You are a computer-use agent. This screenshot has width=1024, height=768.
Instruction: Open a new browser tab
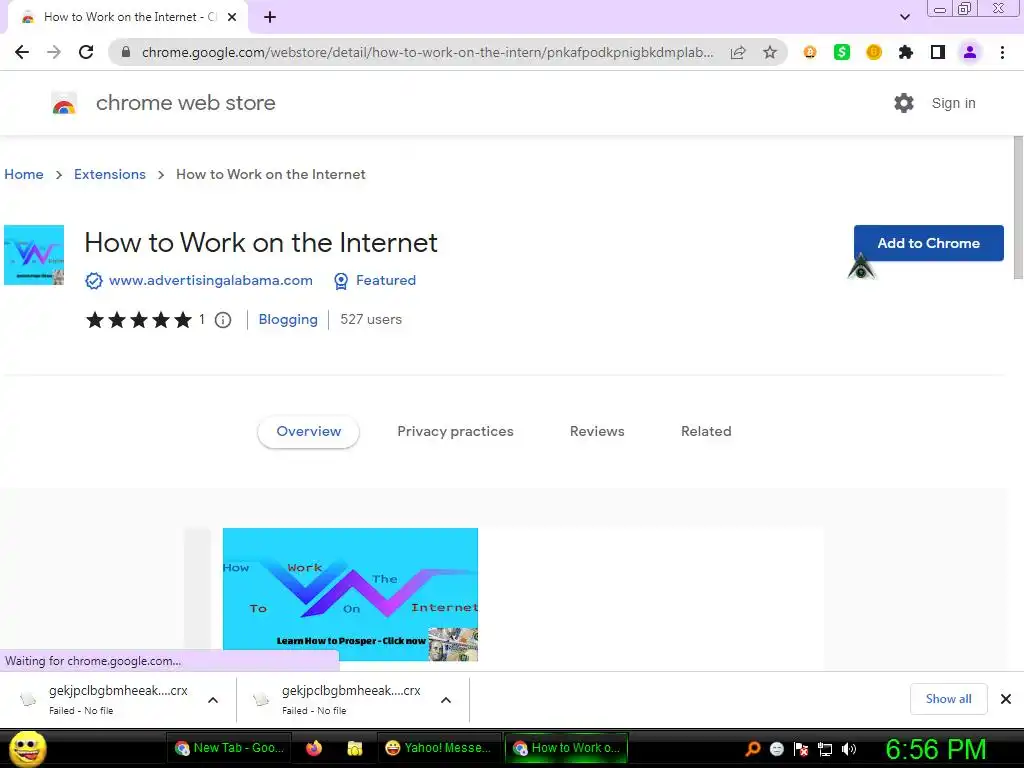pyautogui.click(x=270, y=18)
